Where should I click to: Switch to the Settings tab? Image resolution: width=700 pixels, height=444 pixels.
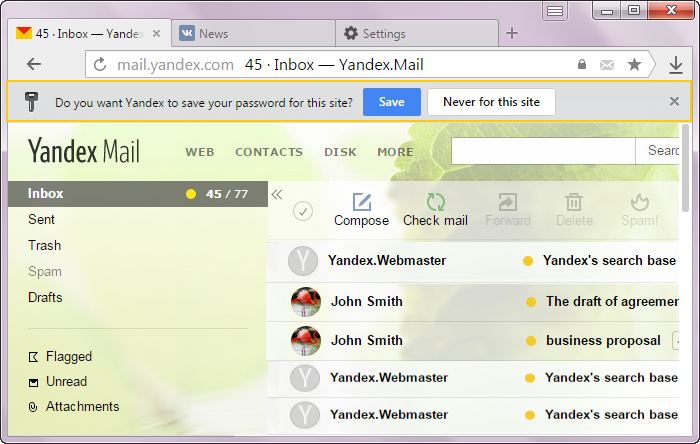(x=417, y=33)
